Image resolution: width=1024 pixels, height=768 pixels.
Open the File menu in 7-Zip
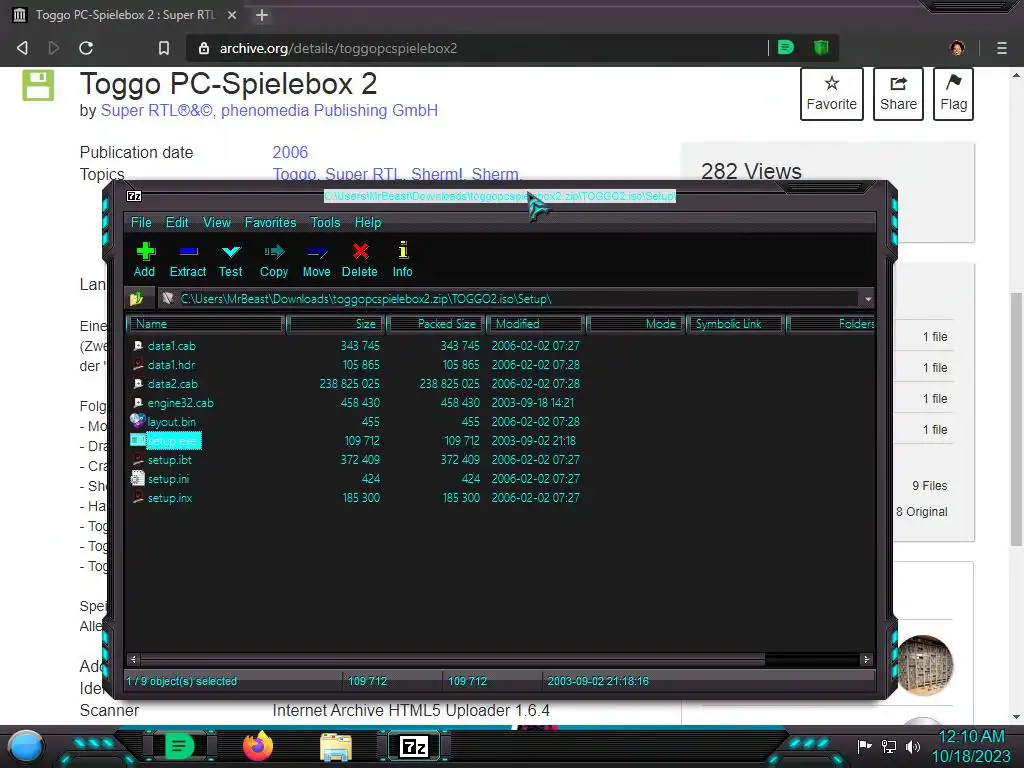tap(141, 222)
